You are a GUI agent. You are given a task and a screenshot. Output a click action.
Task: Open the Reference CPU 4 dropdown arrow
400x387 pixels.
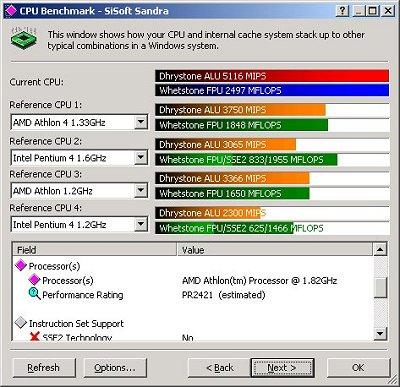pos(141,224)
